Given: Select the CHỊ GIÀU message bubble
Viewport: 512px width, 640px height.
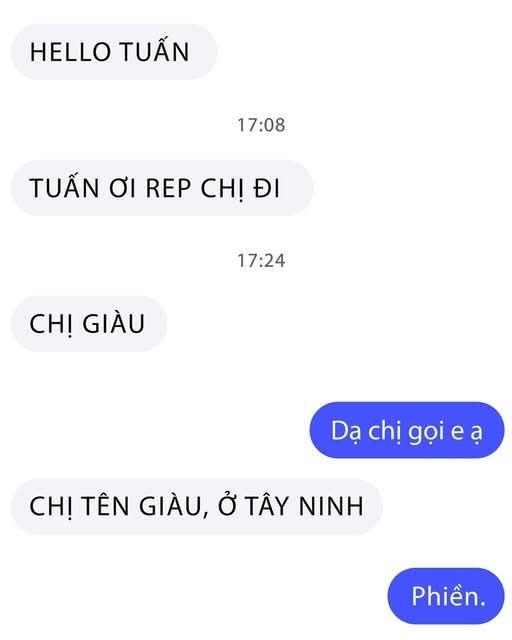Looking at the screenshot, I should coord(89,324).
